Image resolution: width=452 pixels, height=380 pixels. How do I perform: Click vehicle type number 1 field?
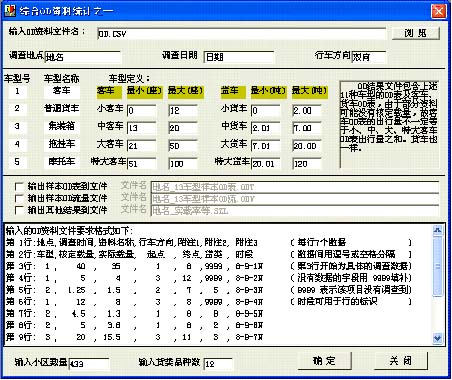pos(17,91)
